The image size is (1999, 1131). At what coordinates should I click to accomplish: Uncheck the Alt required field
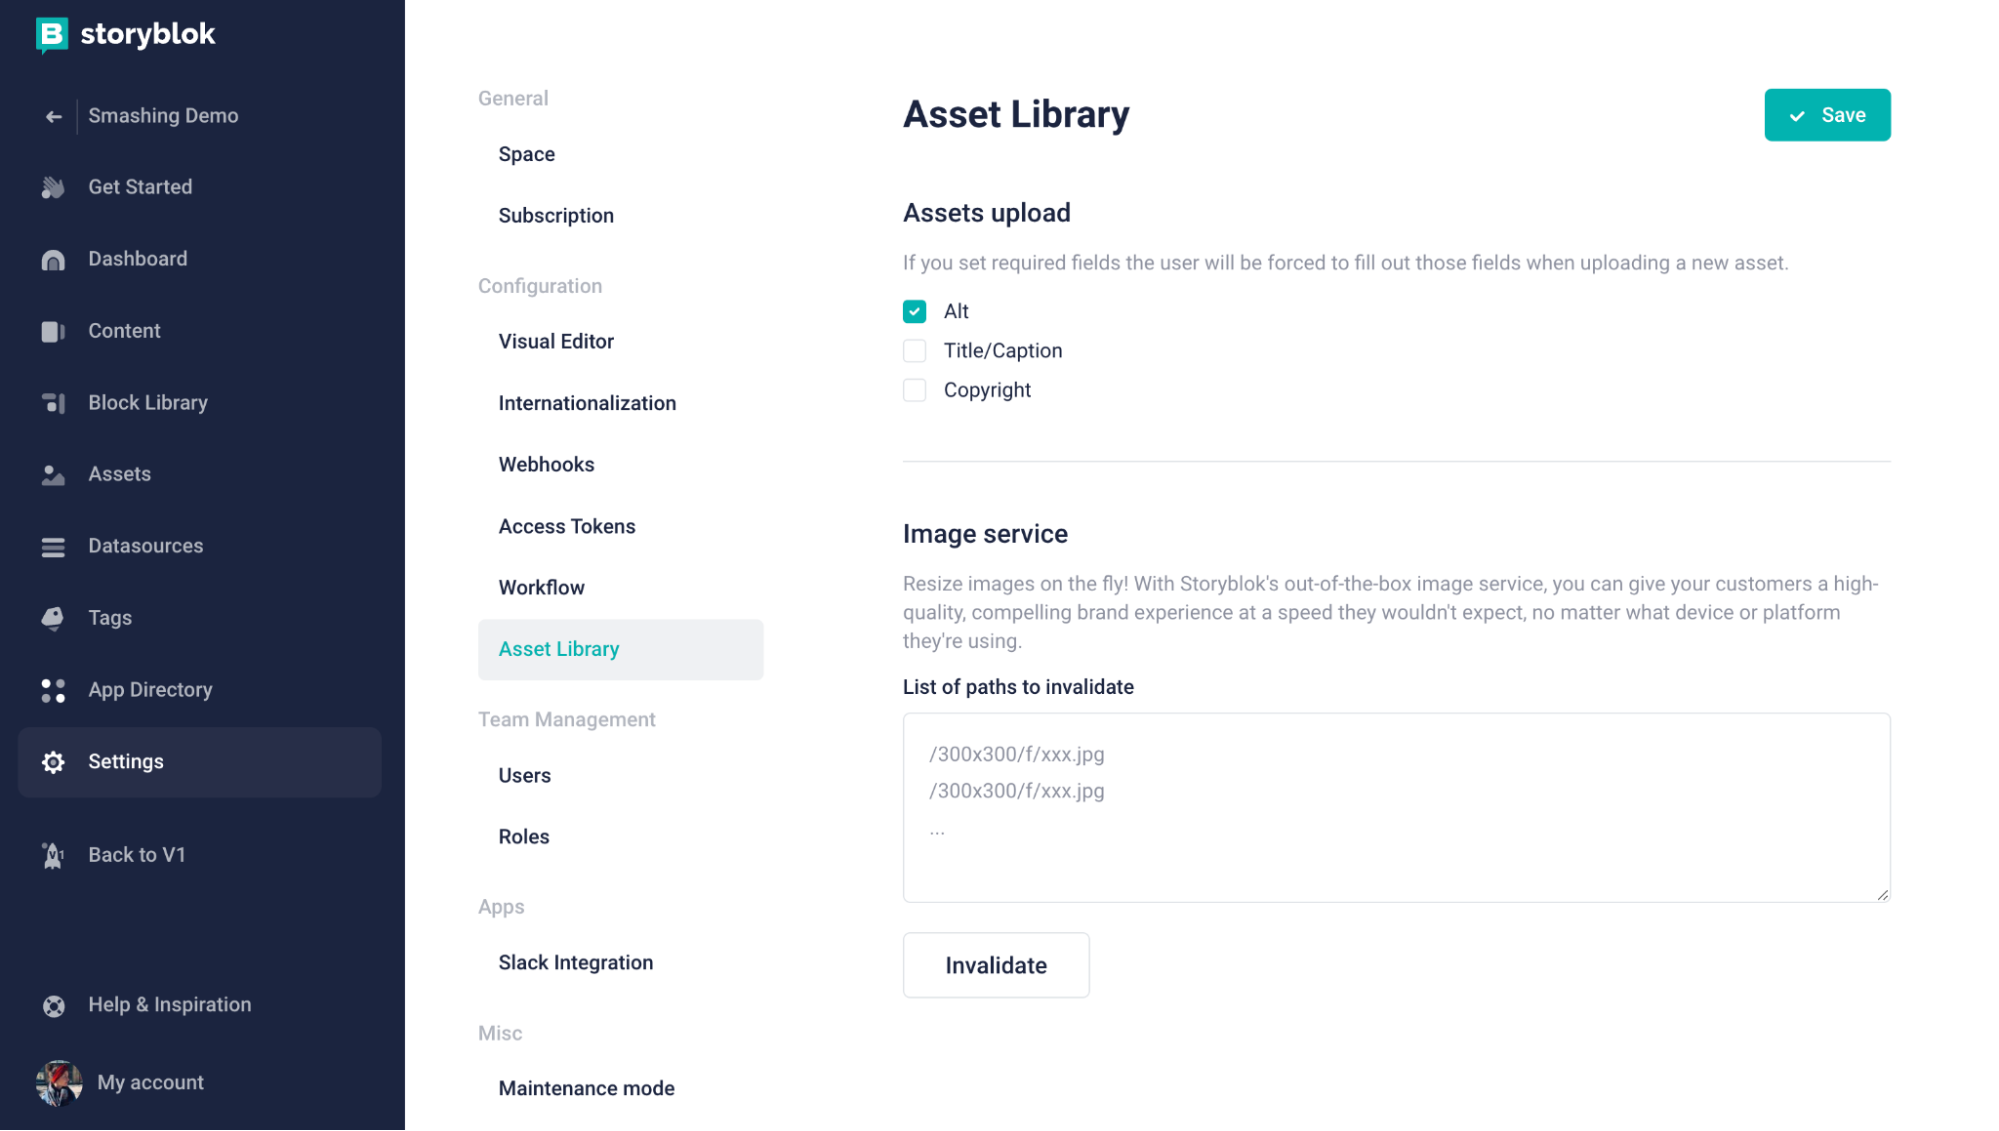(914, 311)
